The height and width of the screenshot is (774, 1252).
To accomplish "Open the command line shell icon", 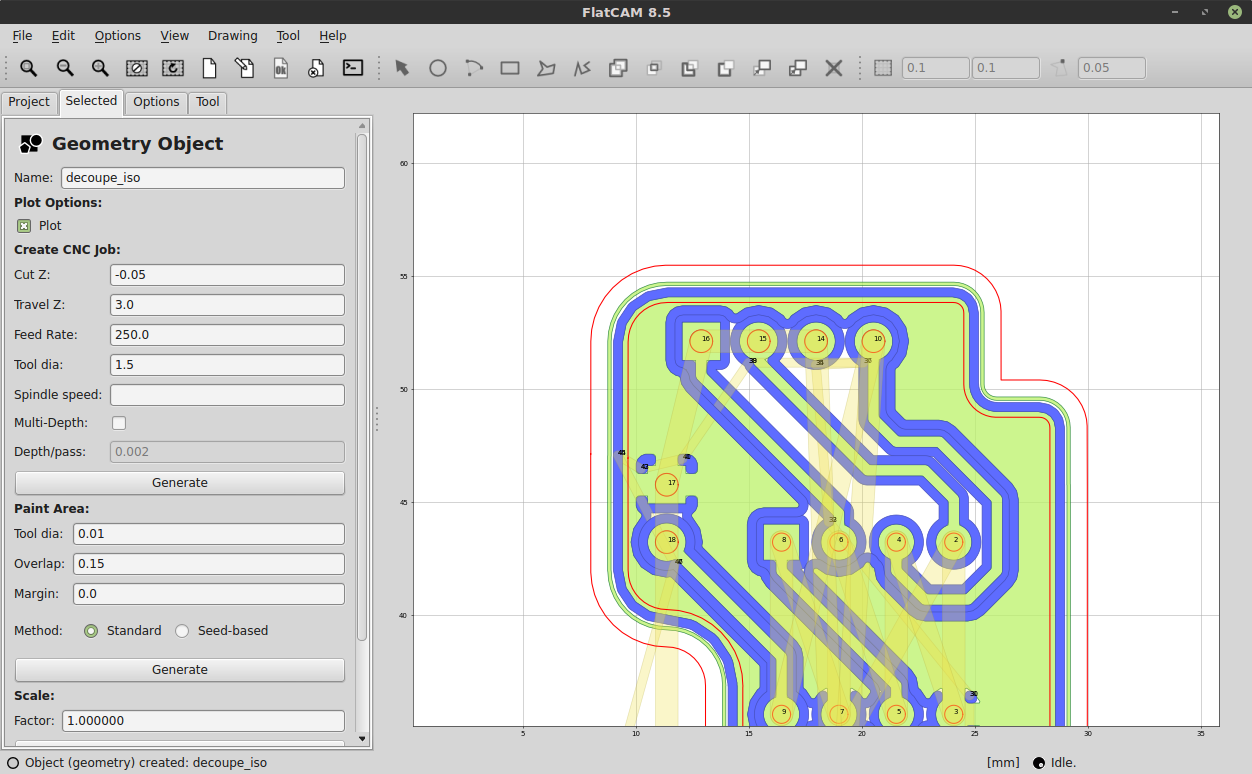I will pyautogui.click(x=353, y=68).
